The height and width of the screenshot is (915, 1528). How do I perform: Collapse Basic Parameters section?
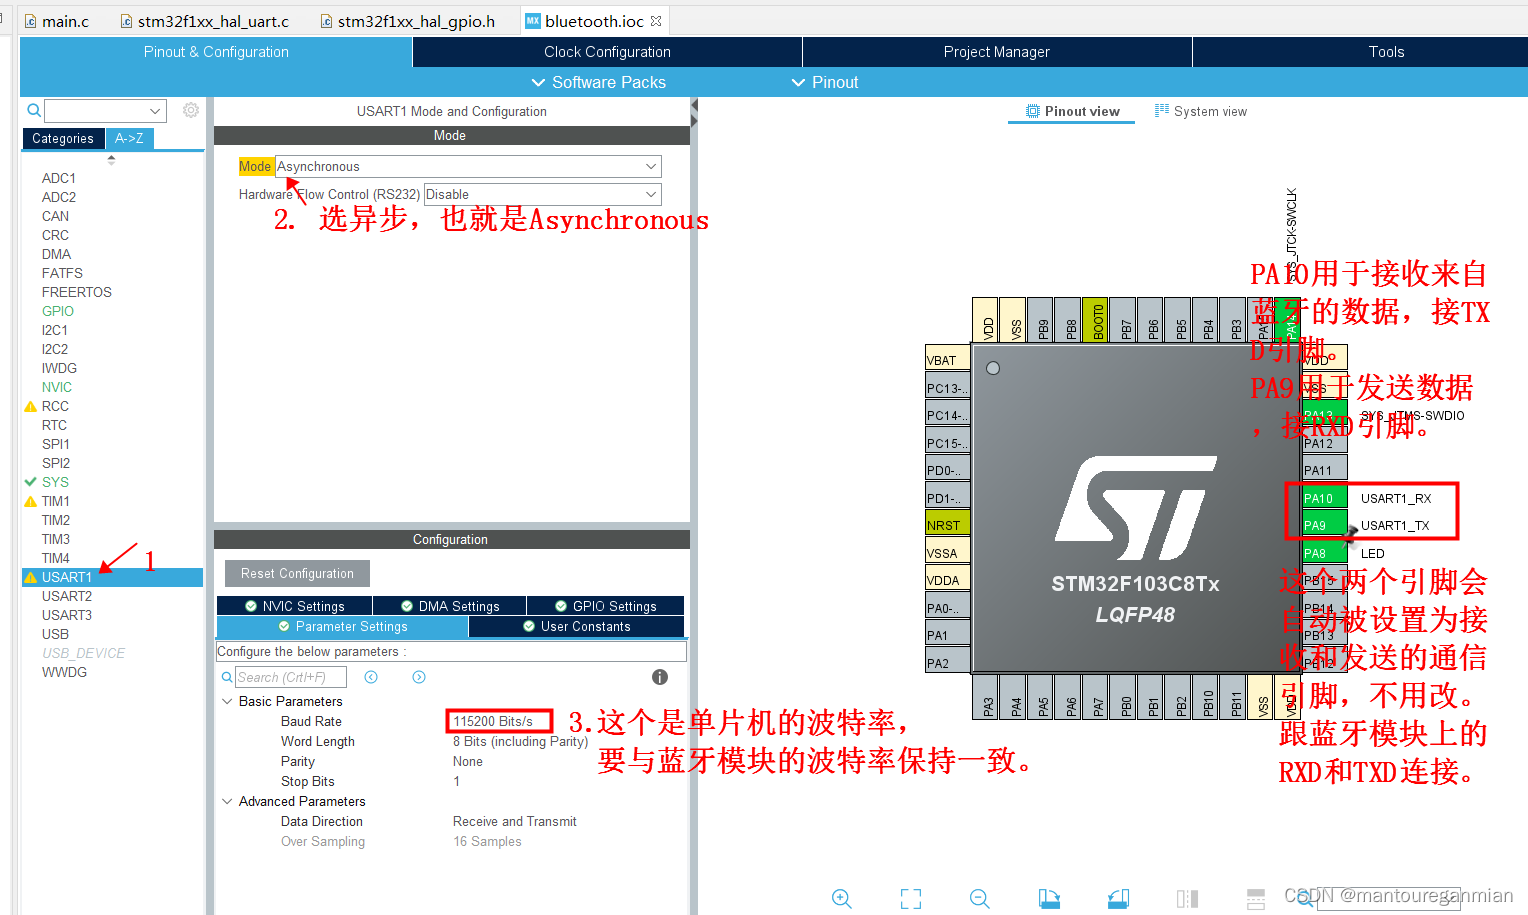(227, 701)
